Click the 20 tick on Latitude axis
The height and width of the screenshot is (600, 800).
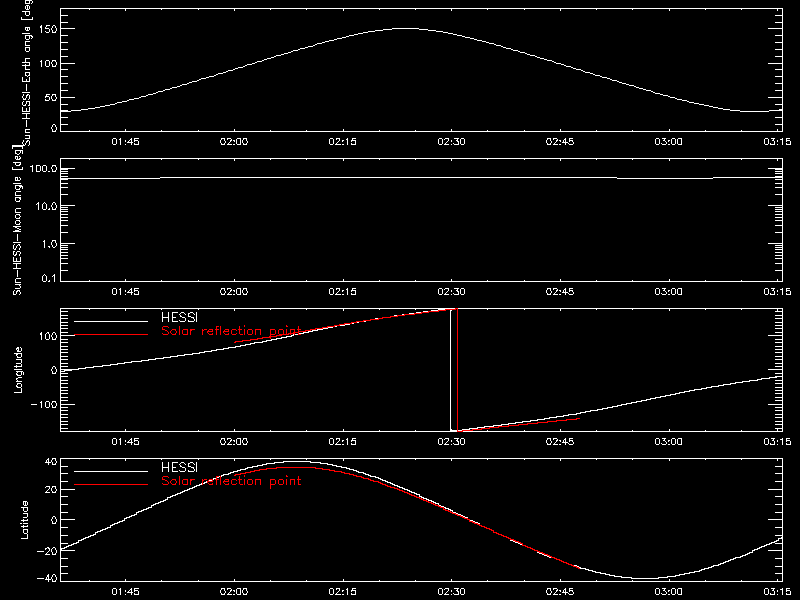(x=51, y=490)
